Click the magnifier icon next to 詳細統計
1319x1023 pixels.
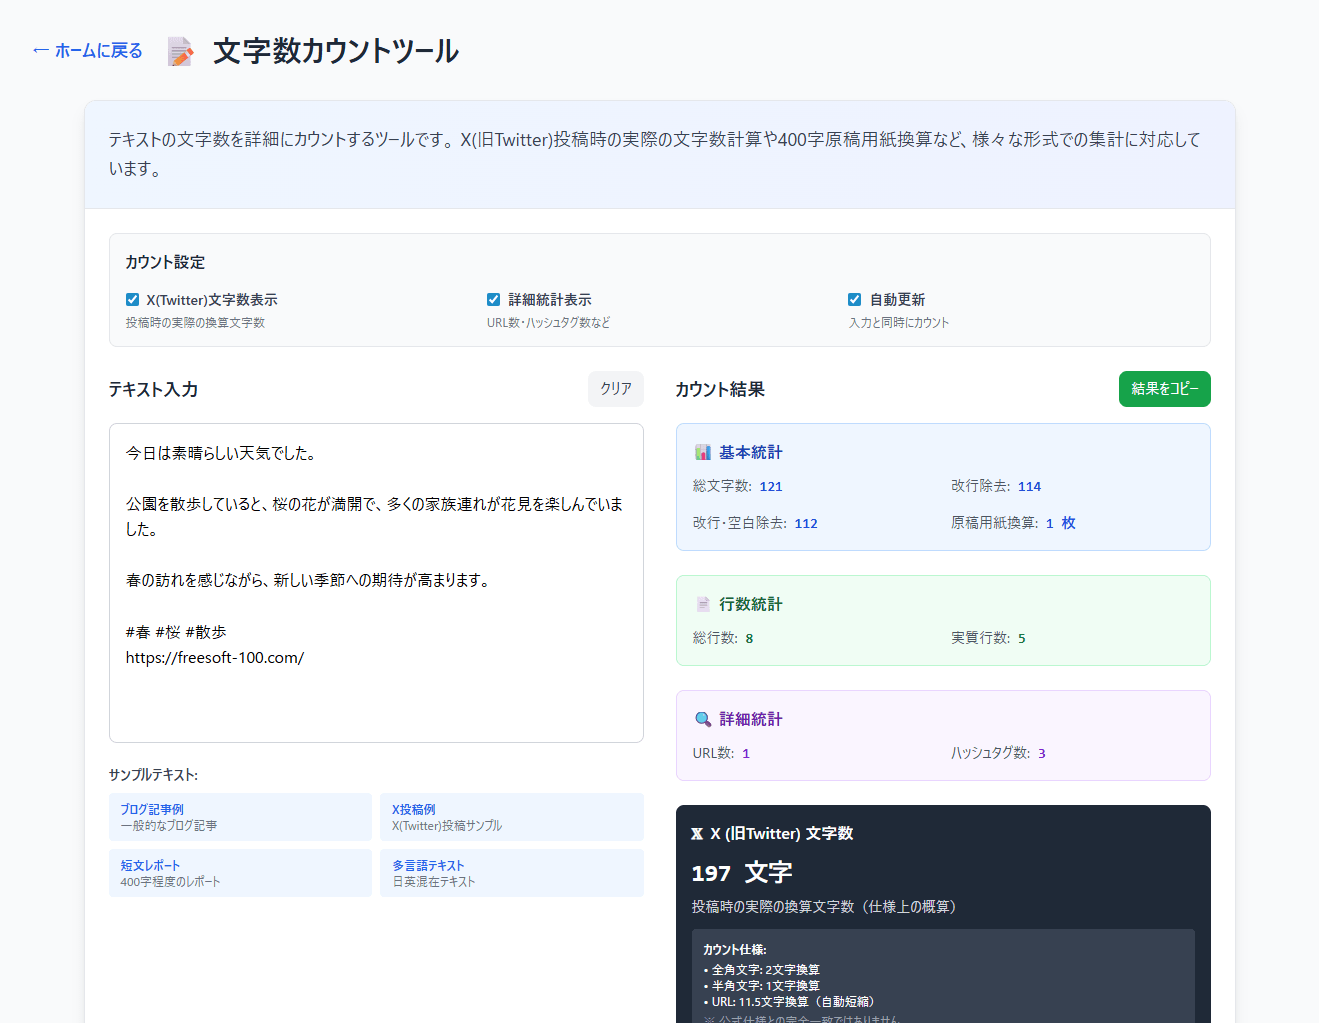pyautogui.click(x=703, y=720)
